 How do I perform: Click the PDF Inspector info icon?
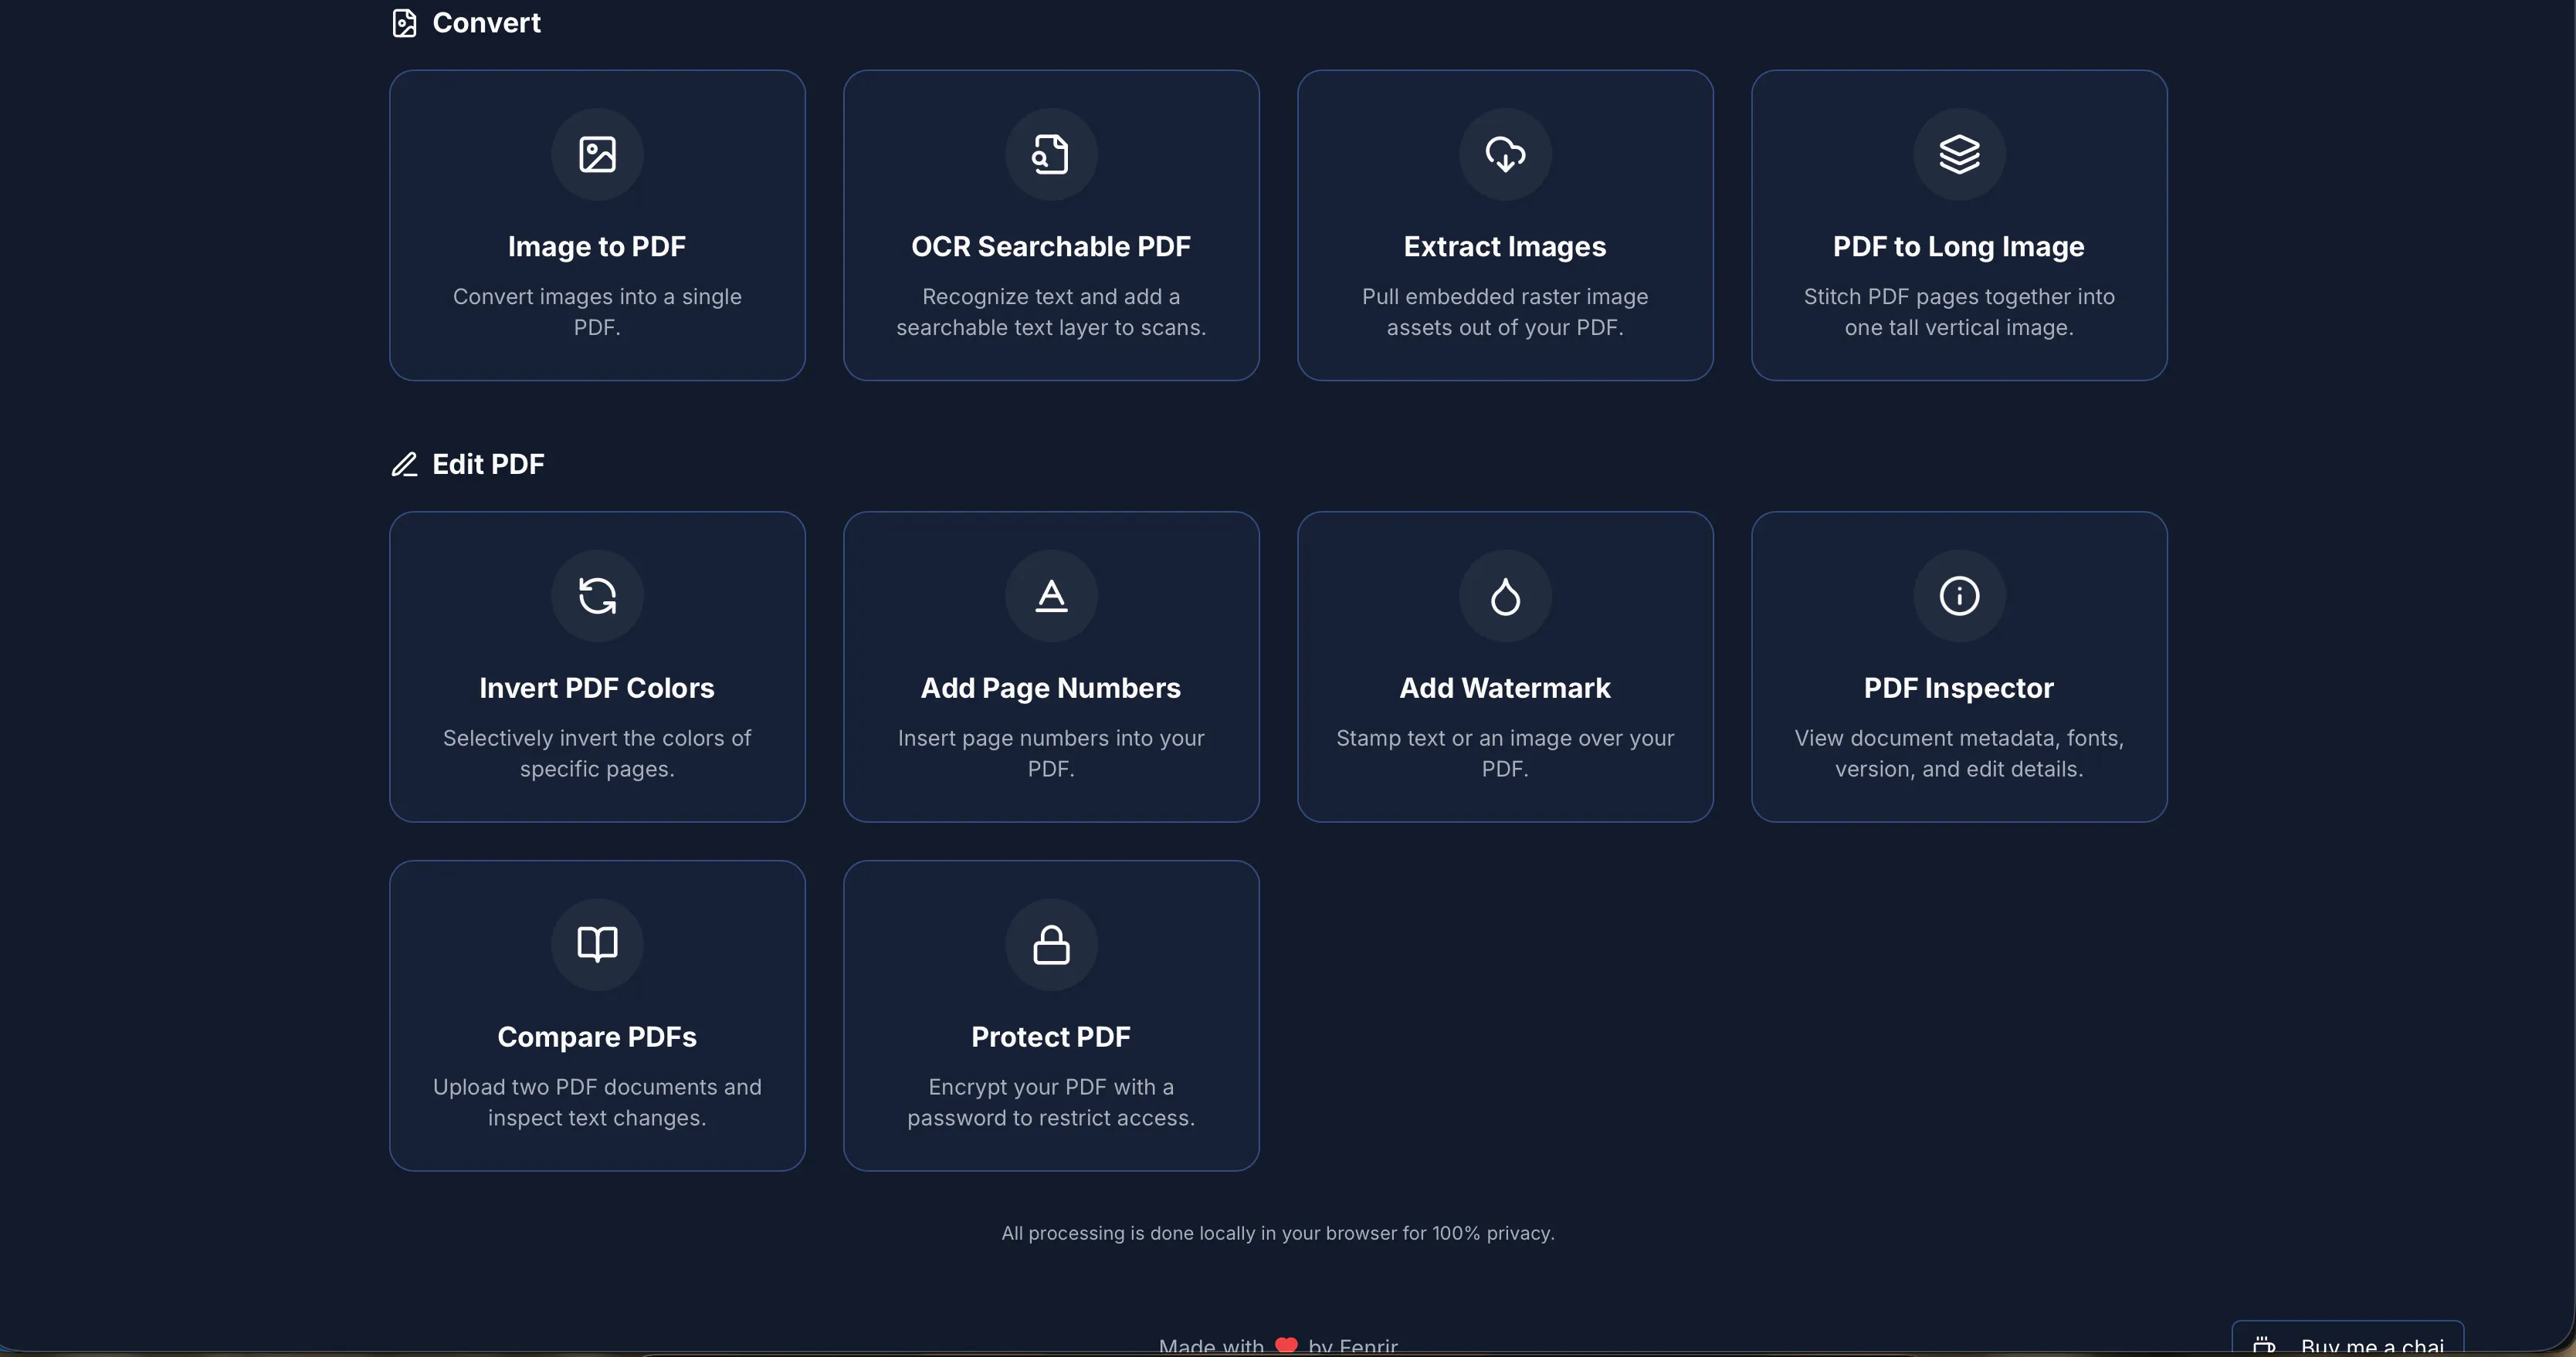pyautogui.click(x=1959, y=596)
